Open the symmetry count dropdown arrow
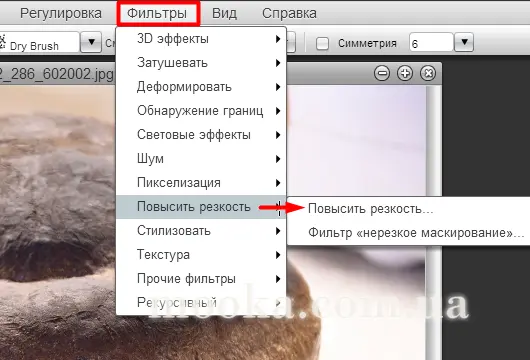Image resolution: width=530 pixels, height=360 pixels. 465,42
